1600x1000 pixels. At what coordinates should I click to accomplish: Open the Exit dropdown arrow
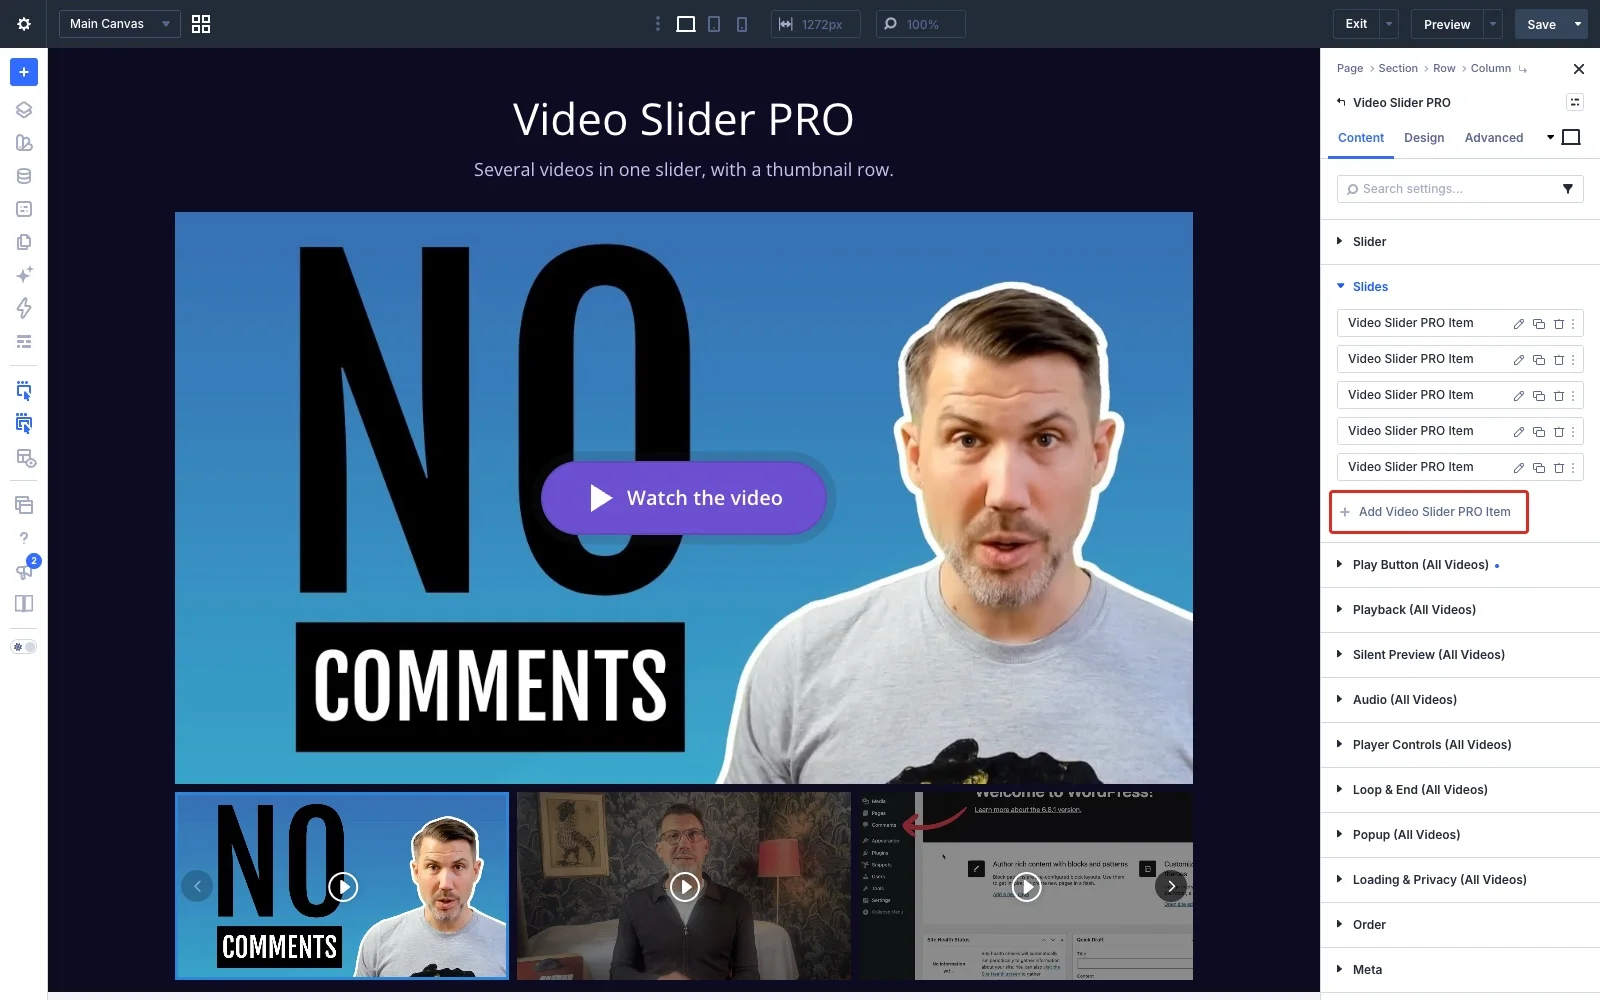coord(1389,24)
